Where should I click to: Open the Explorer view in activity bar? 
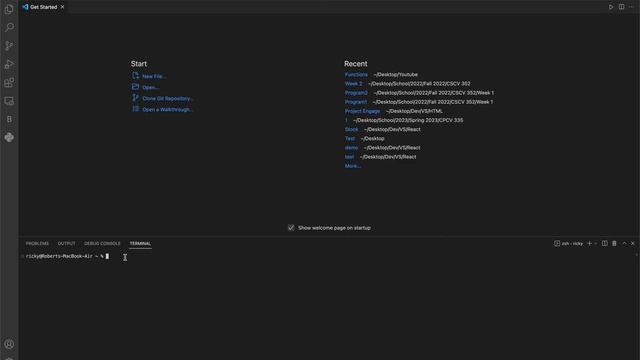click(9, 9)
